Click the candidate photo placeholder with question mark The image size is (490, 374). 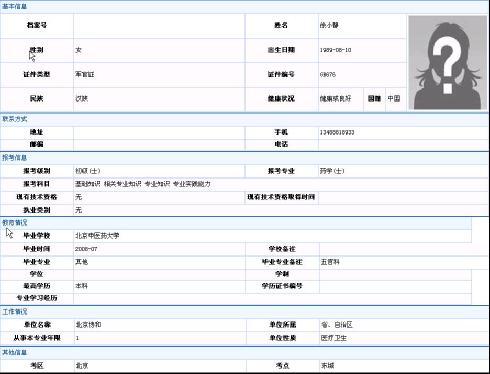pyautogui.click(x=447, y=62)
